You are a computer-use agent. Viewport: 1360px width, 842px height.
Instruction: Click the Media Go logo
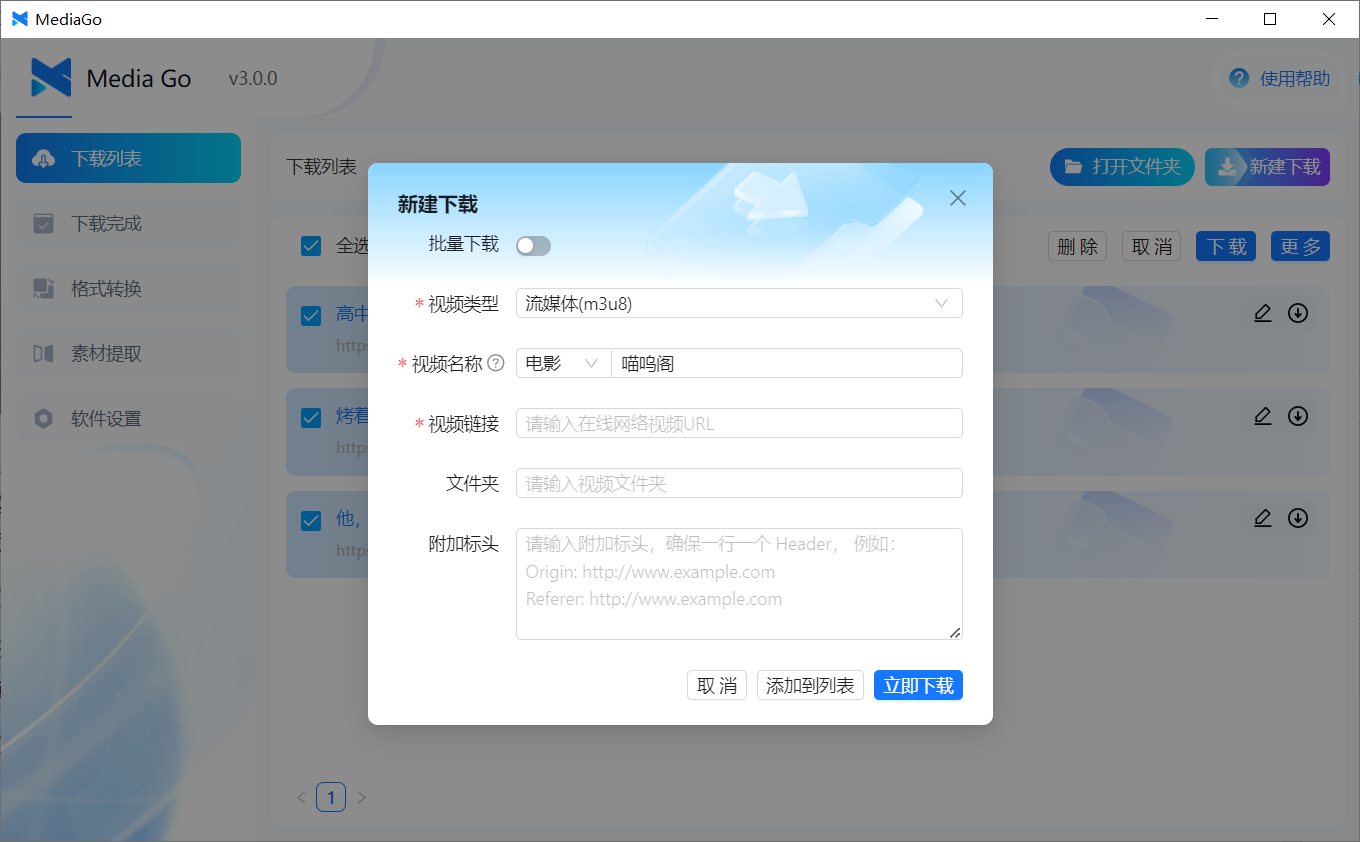coord(51,78)
